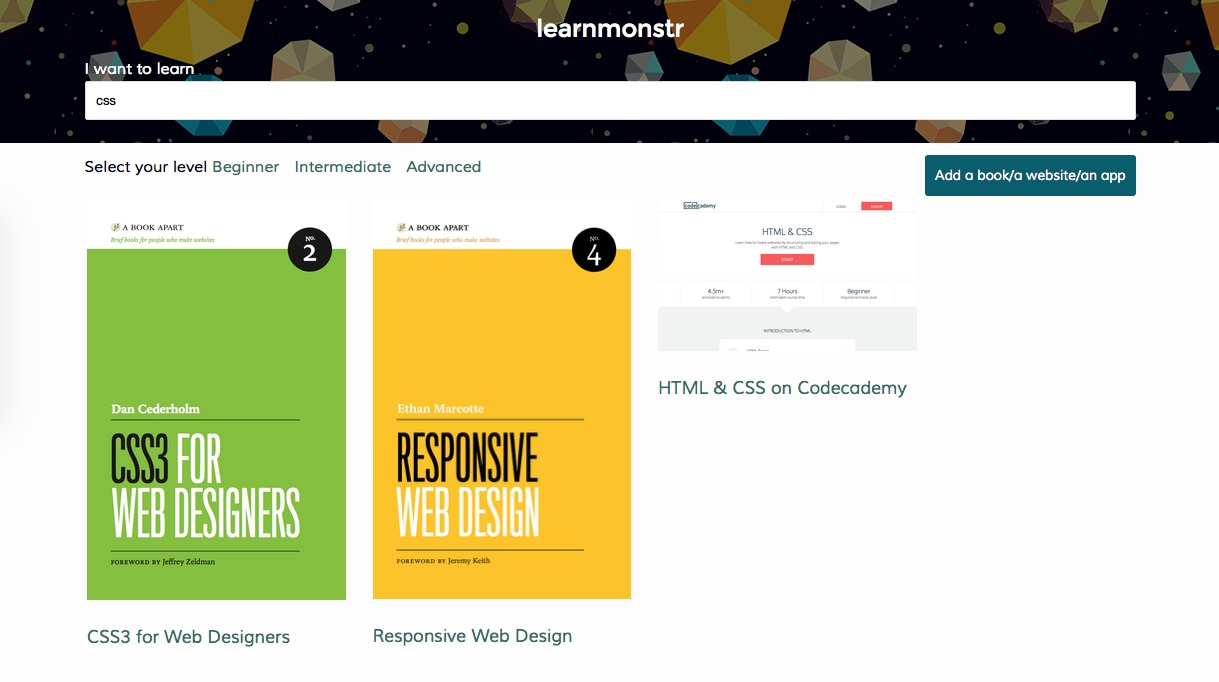Click the "Select your level" text
1219x682 pixels.
click(x=146, y=167)
